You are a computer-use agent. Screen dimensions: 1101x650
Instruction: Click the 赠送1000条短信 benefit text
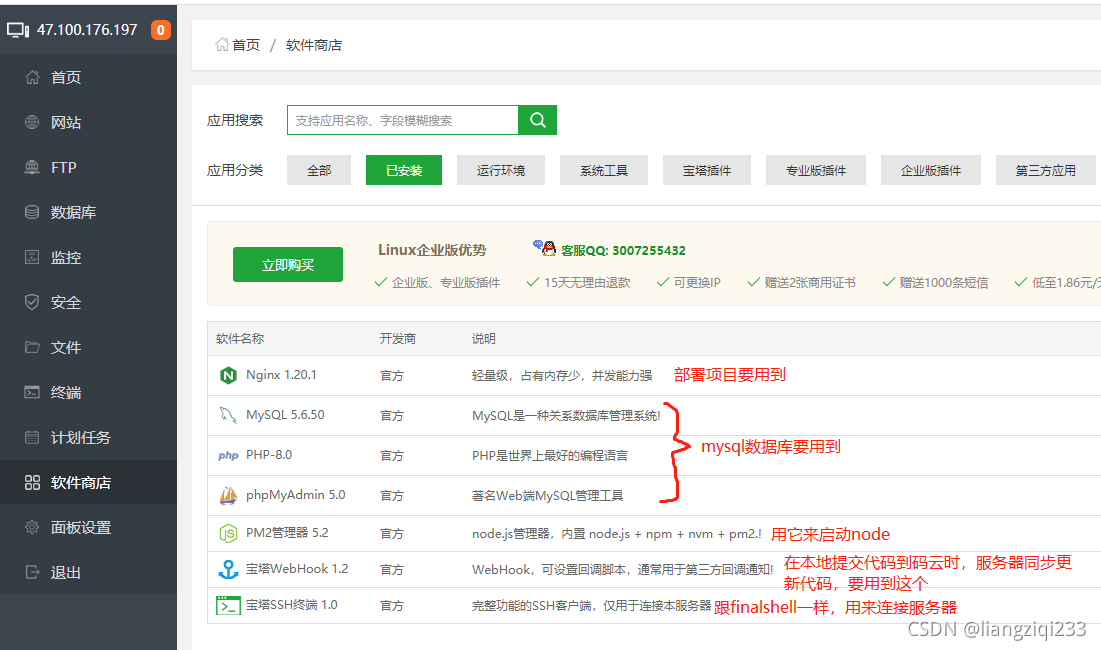pyautogui.click(x=944, y=282)
